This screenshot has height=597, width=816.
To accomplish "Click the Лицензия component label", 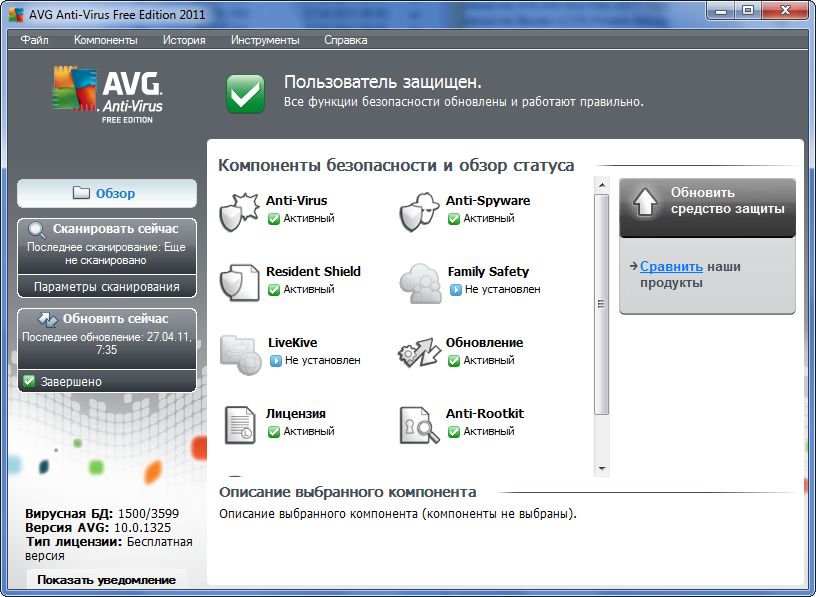I will pyautogui.click(x=296, y=414).
